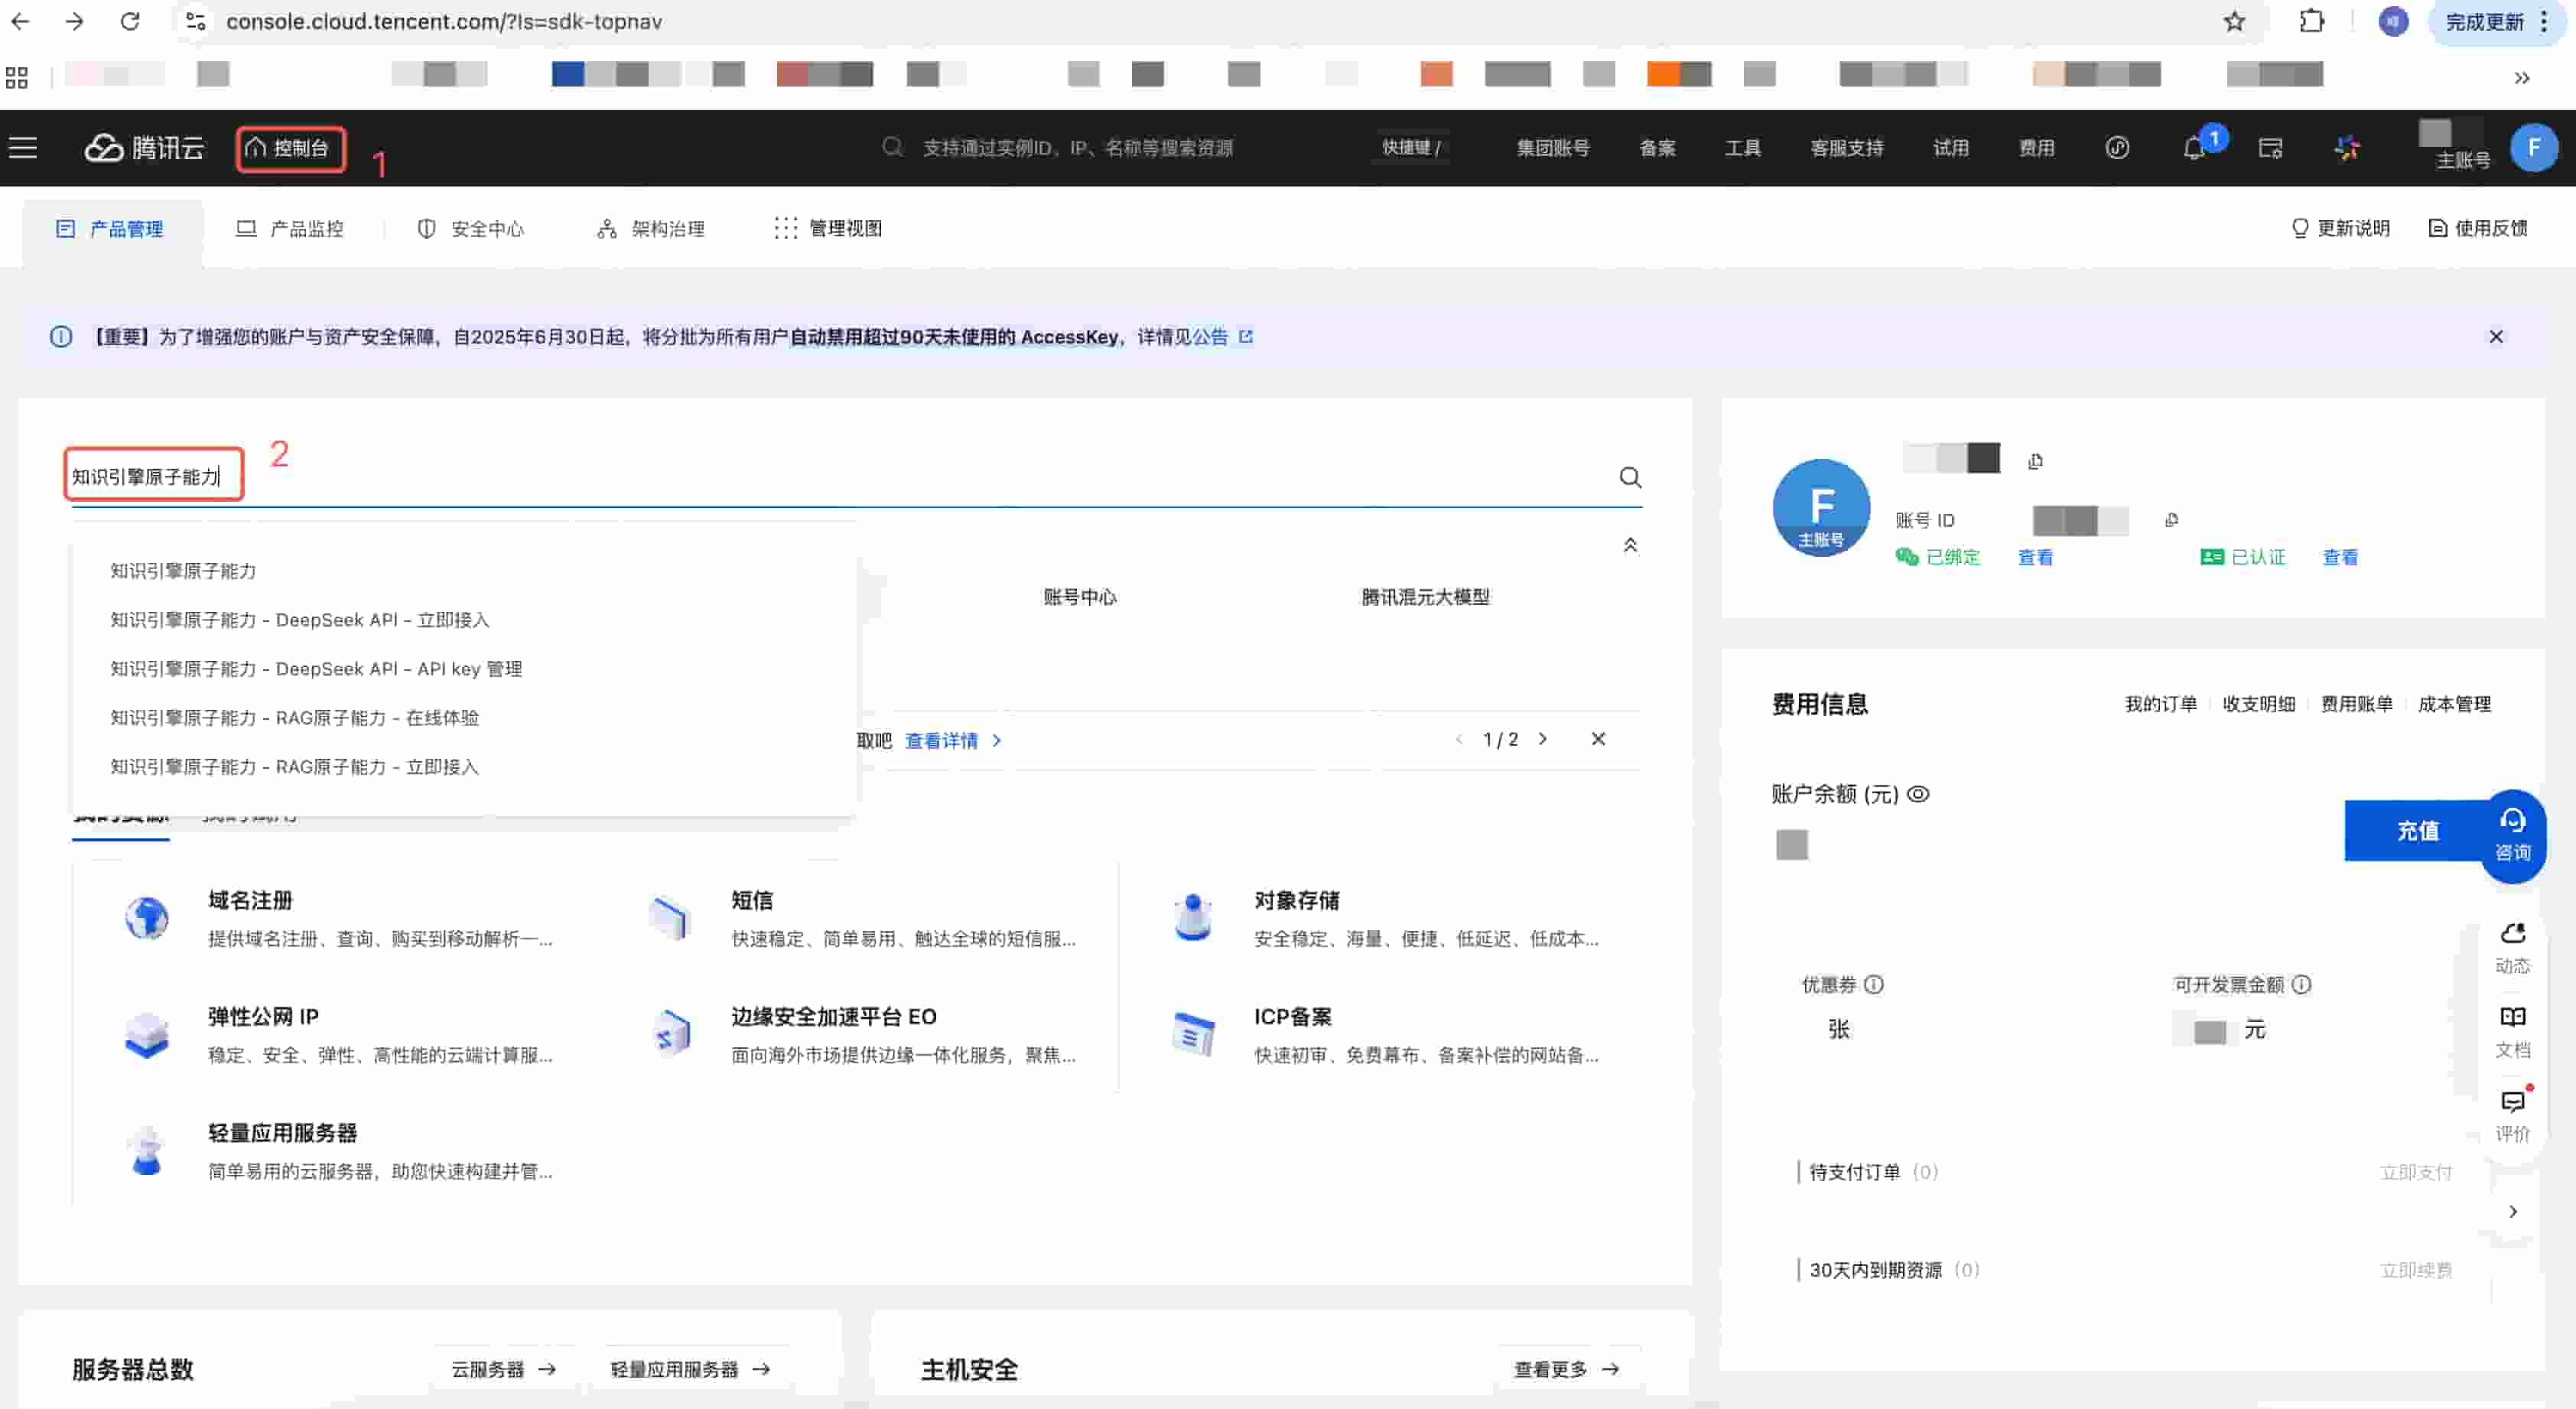Toggle the 账户余额 visibility eye icon

pos(1919,793)
